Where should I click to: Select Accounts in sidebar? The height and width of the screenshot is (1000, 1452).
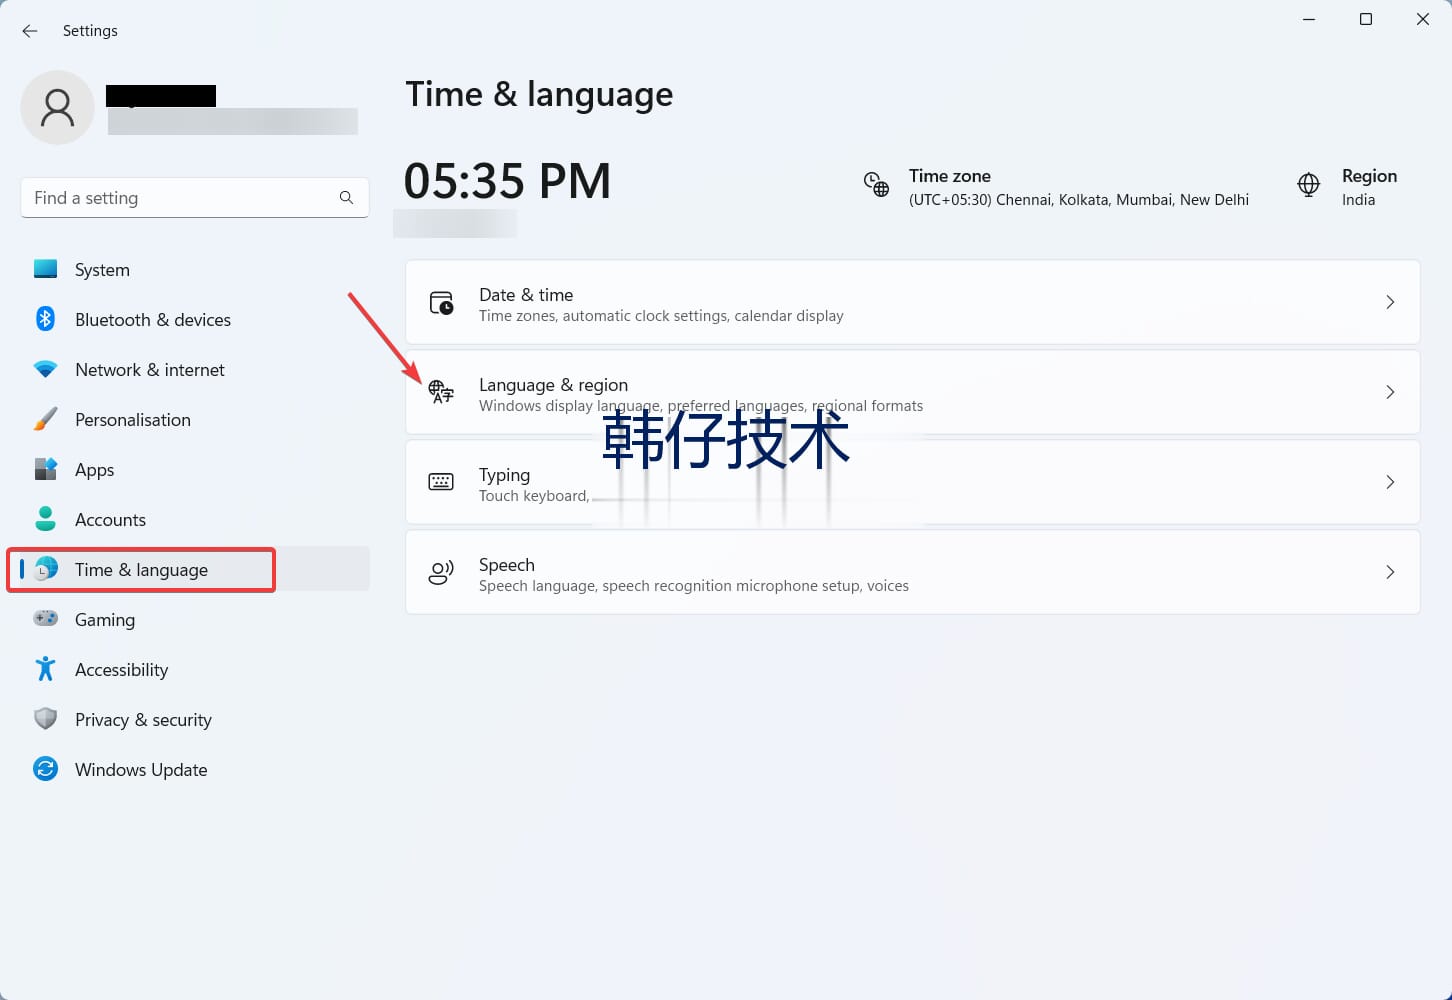tap(195, 519)
